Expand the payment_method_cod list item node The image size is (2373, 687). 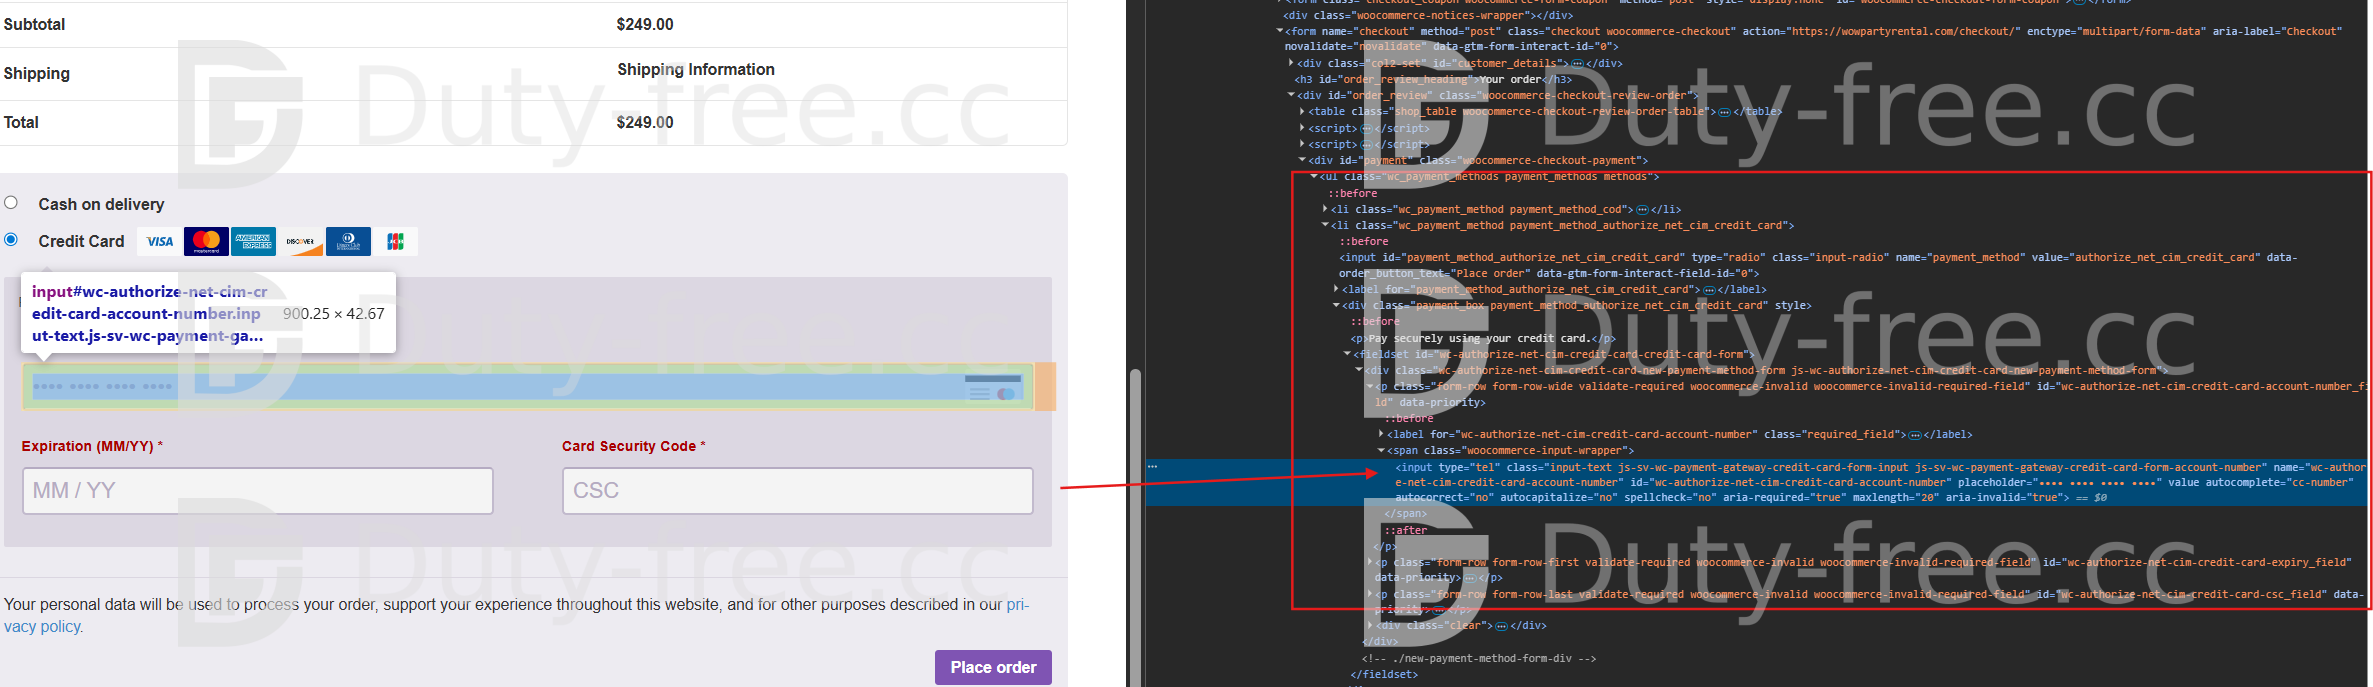(1325, 210)
